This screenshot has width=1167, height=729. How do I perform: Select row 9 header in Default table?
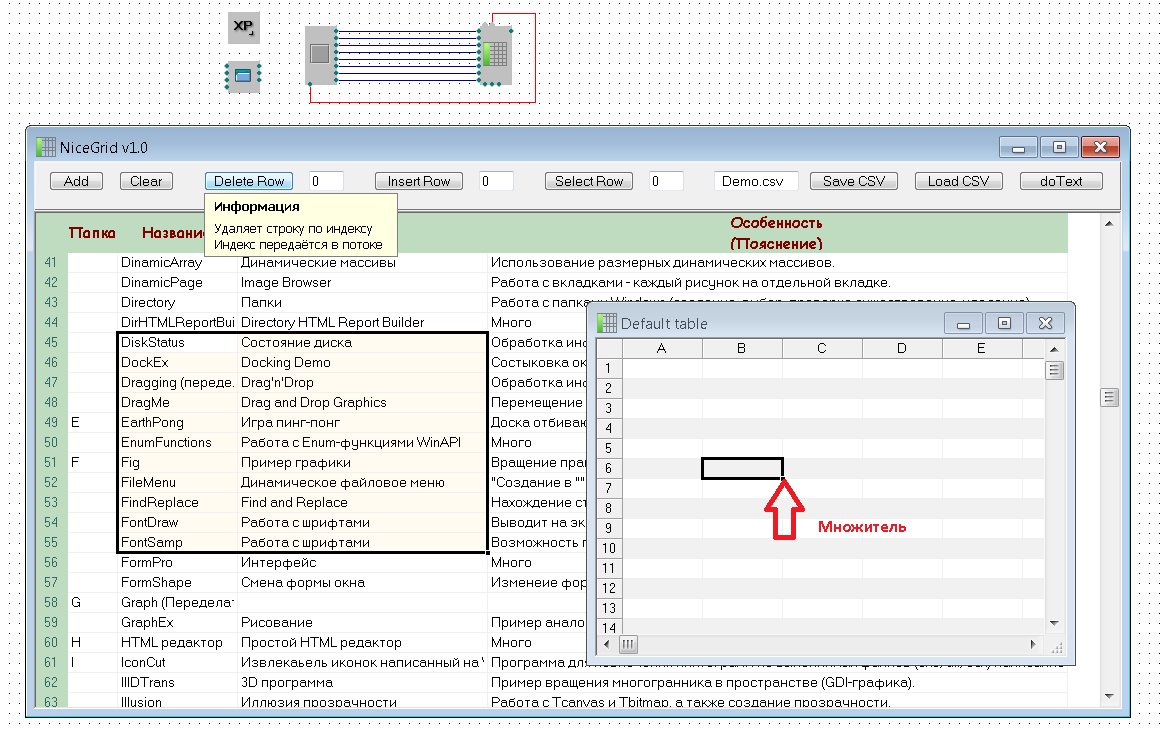tap(608, 528)
